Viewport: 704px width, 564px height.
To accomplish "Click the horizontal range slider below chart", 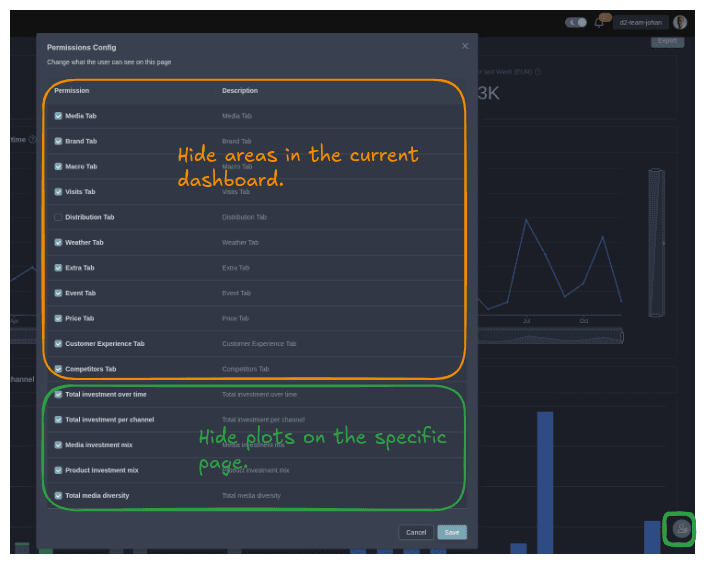I will point(550,336).
